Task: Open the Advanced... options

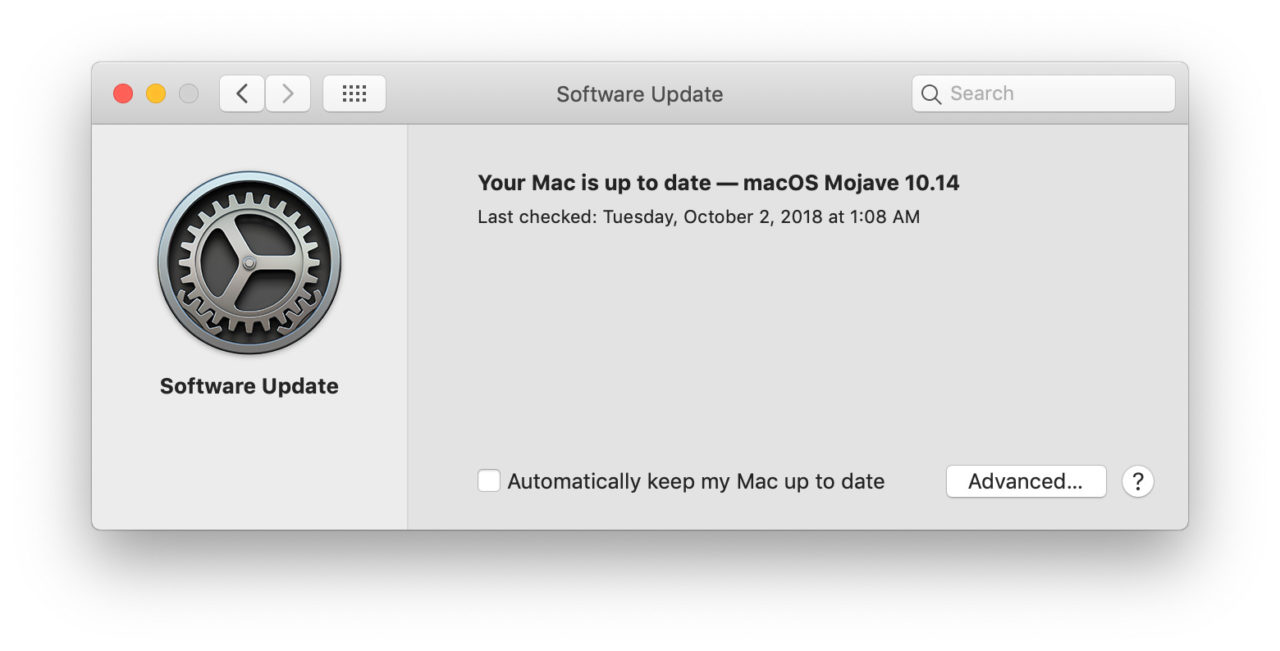Action: tap(1026, 481)
